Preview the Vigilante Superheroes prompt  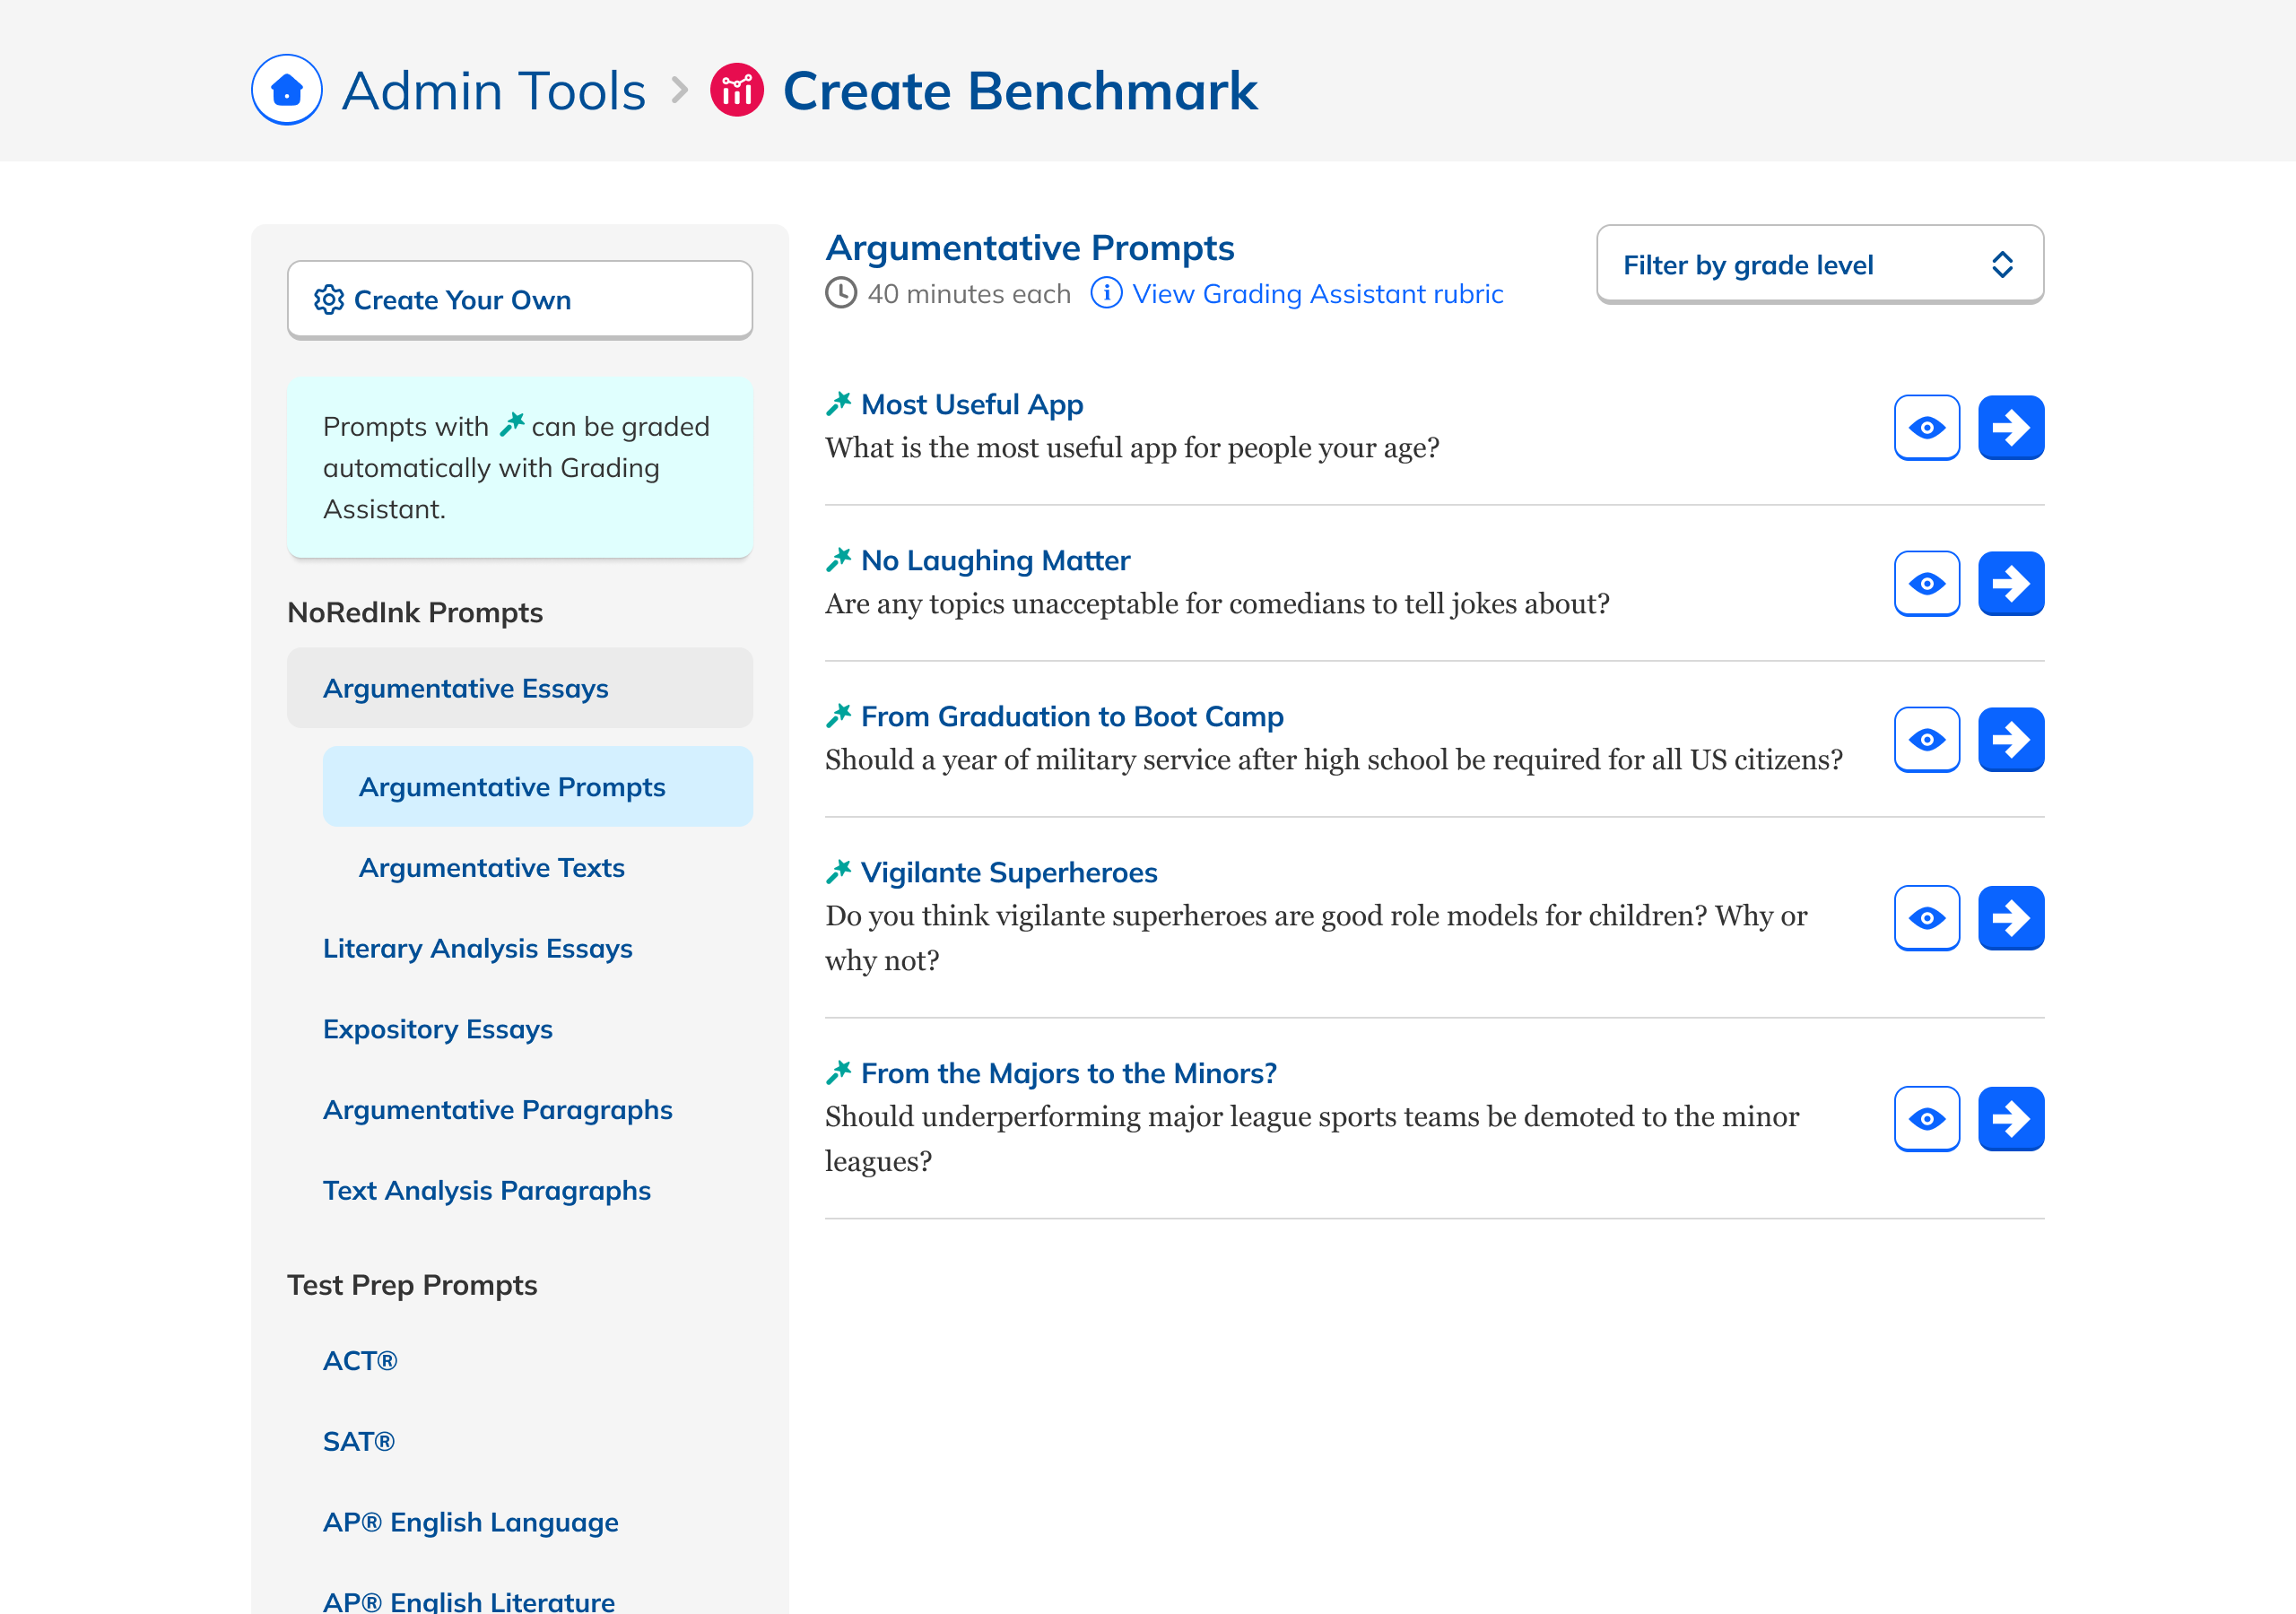pyautogui.click(x=1926, y=918)
